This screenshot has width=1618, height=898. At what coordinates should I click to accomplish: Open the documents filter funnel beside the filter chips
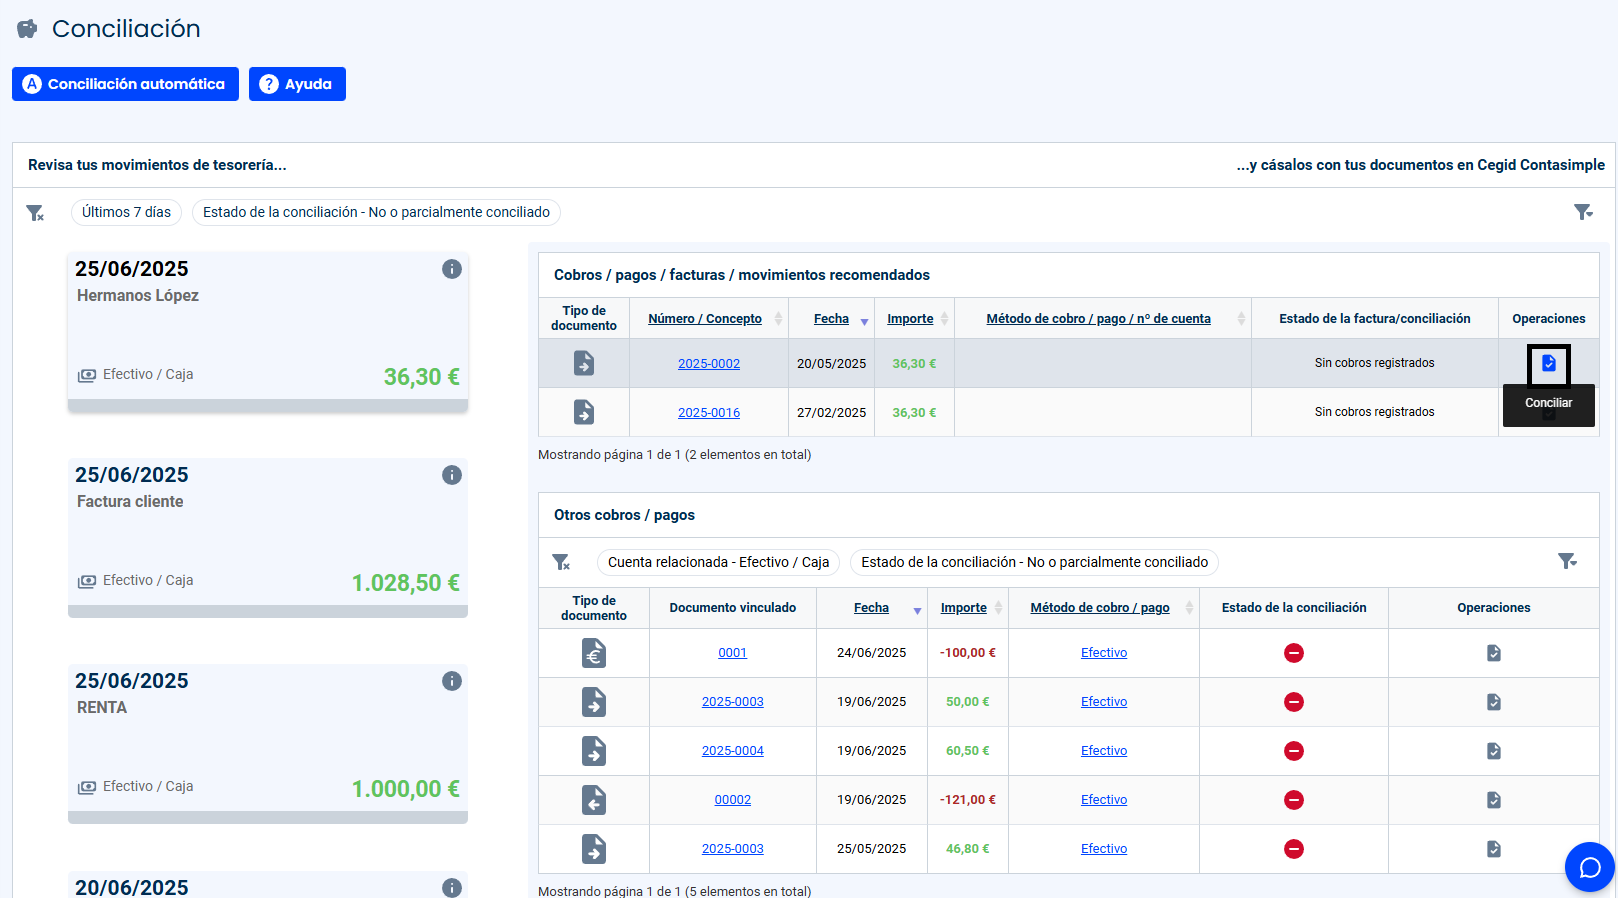point(1583,212)
